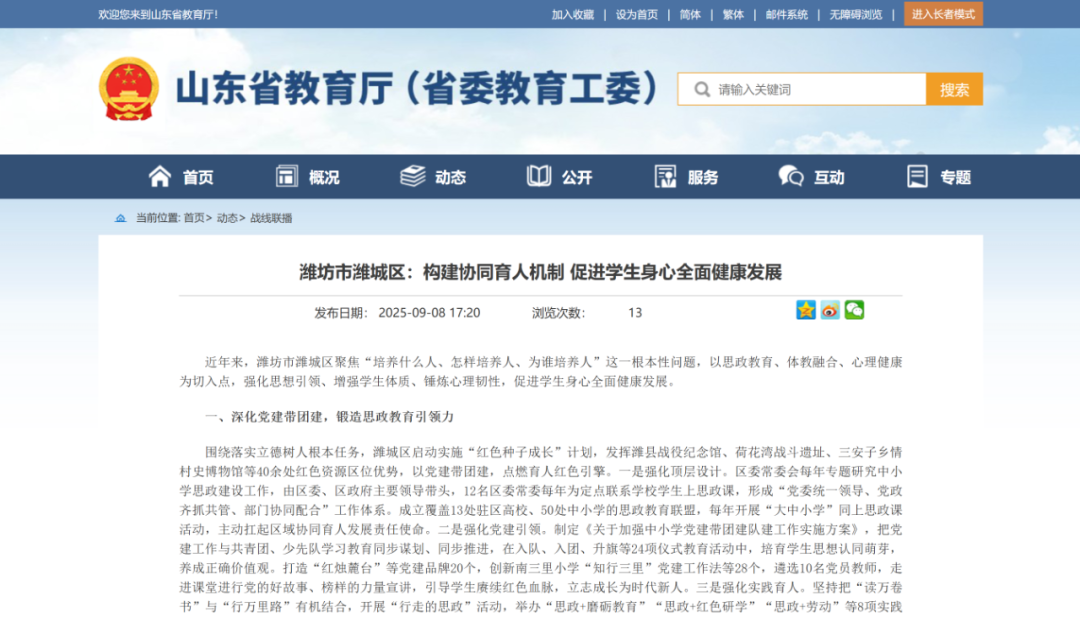Share article to Weibo icon
Image resolution: width=1080 pixels, height=618 pixels.
click(x=830, y=310)
